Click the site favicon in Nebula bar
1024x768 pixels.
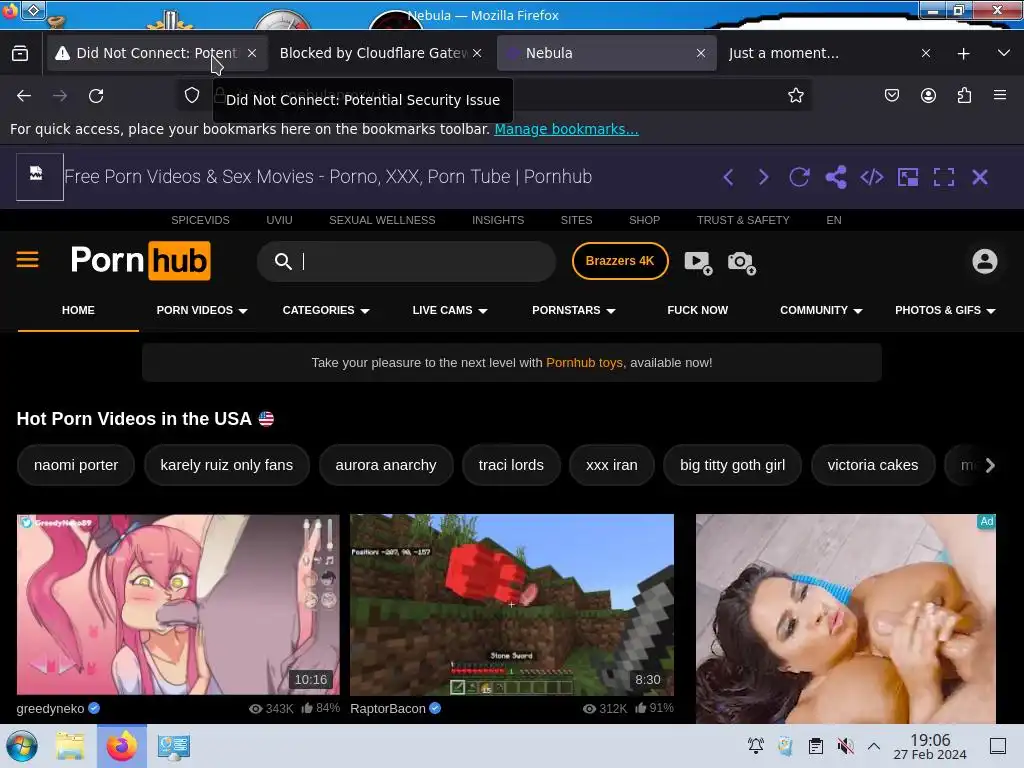coord(40,177)
